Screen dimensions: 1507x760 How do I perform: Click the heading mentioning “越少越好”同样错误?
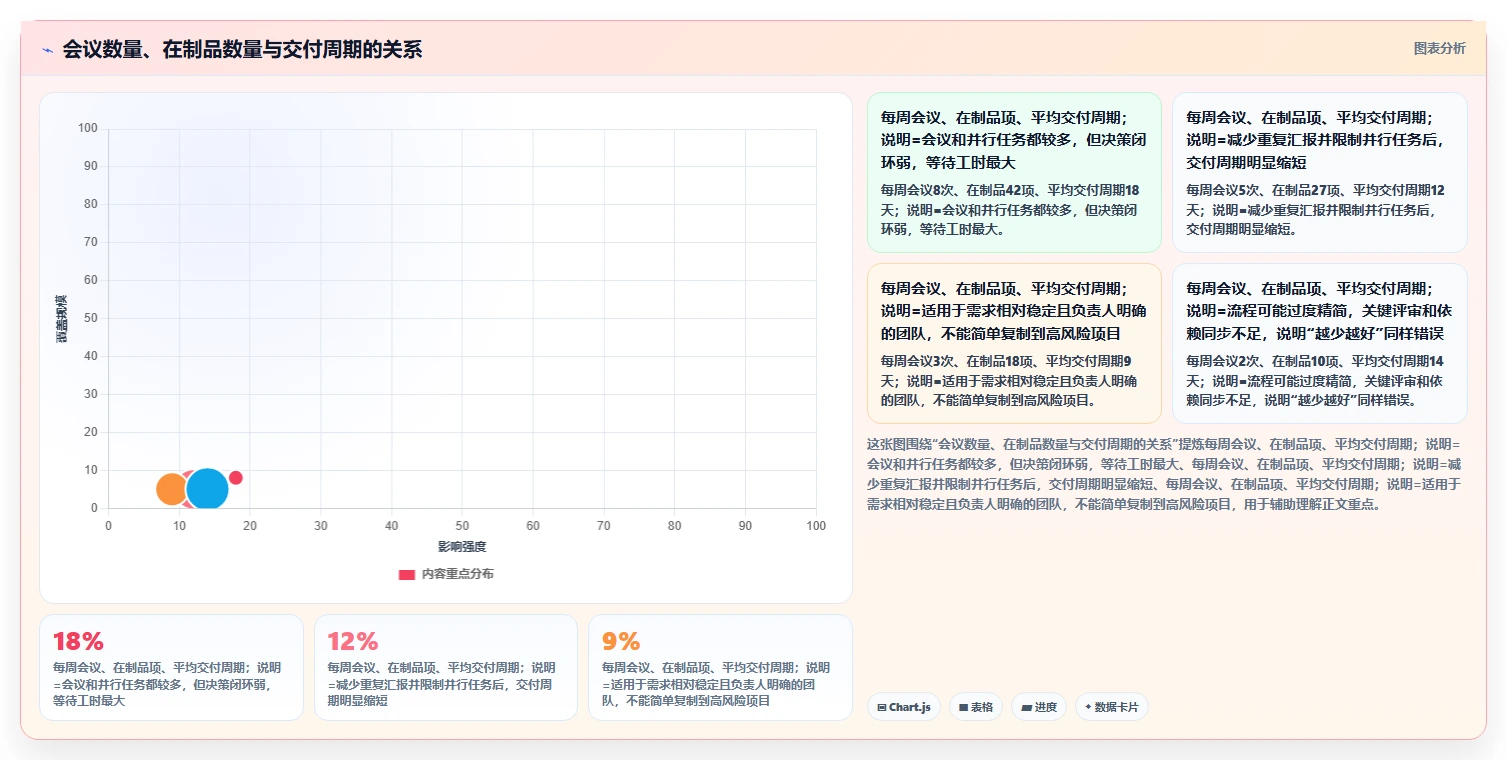coord(1320,310)
